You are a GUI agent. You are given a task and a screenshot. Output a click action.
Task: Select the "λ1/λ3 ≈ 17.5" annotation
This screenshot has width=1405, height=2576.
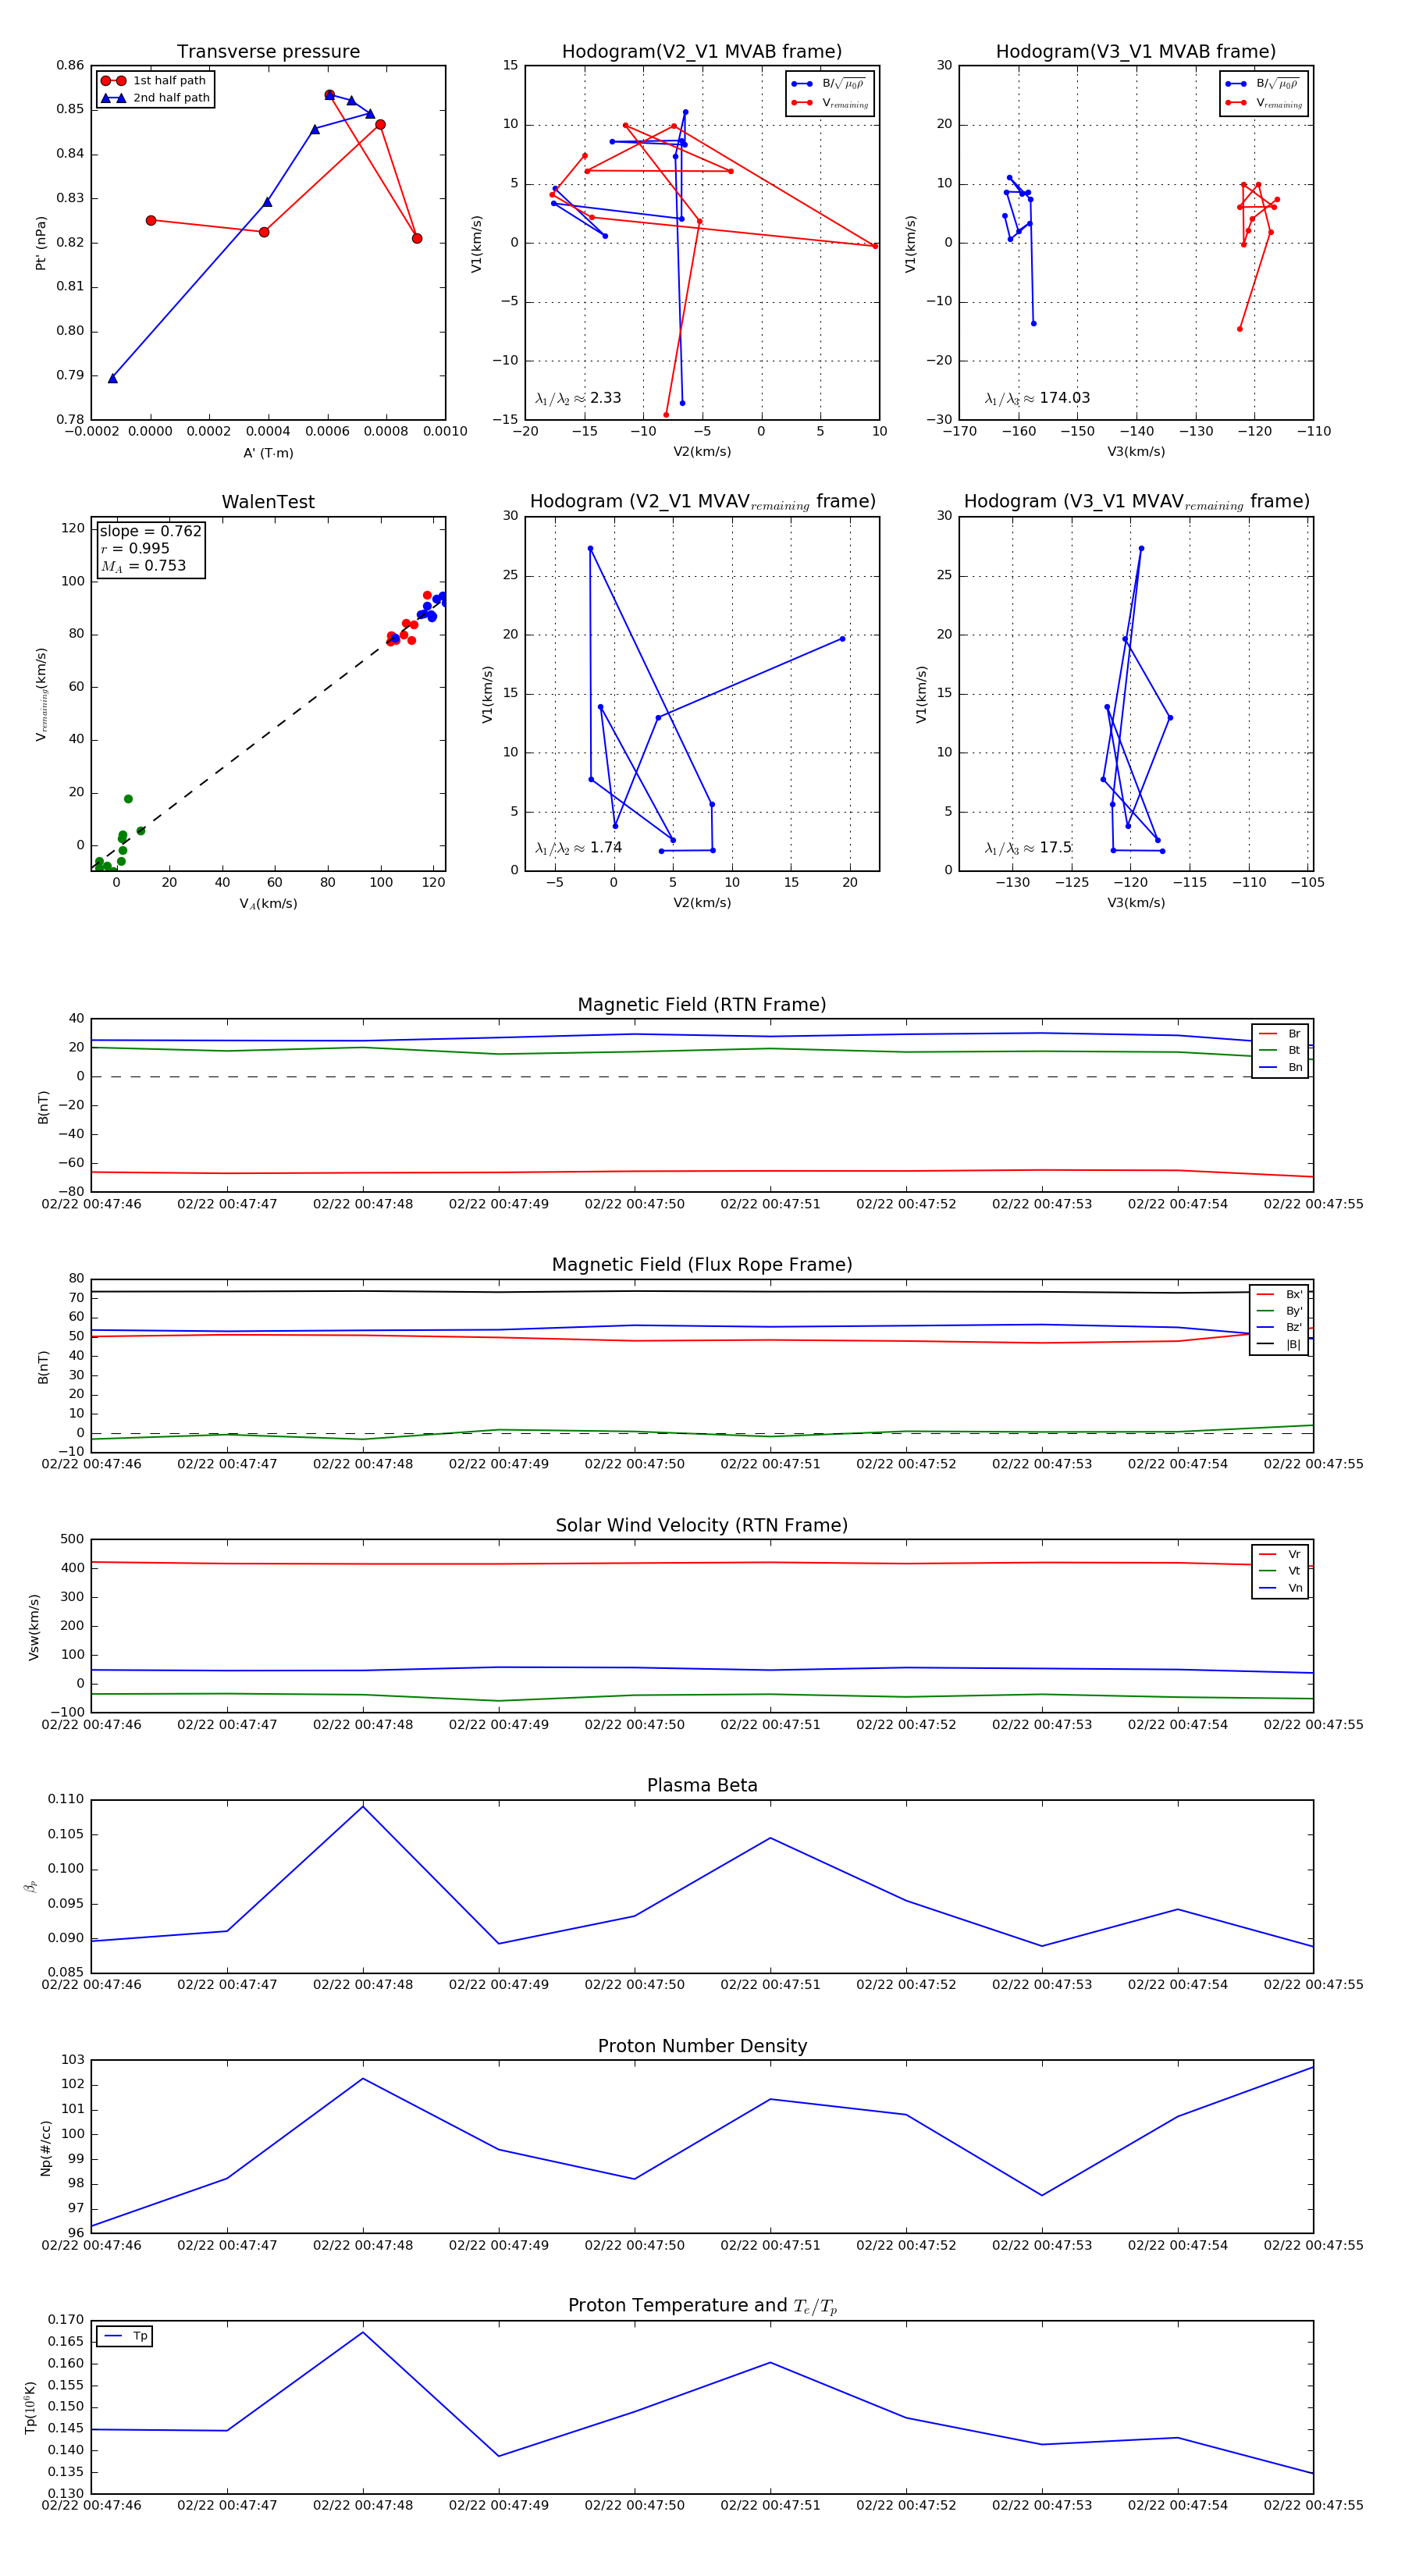coord(1028,848)
